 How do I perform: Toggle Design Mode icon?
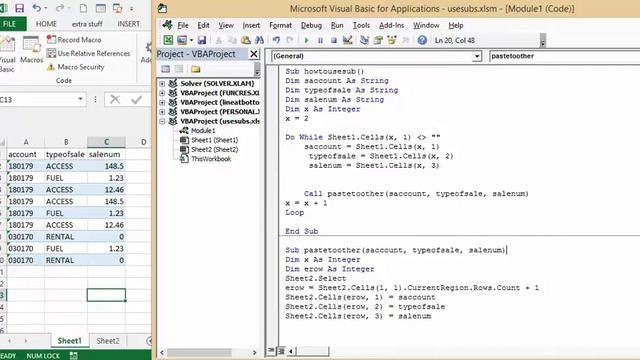tap(347, 40)
